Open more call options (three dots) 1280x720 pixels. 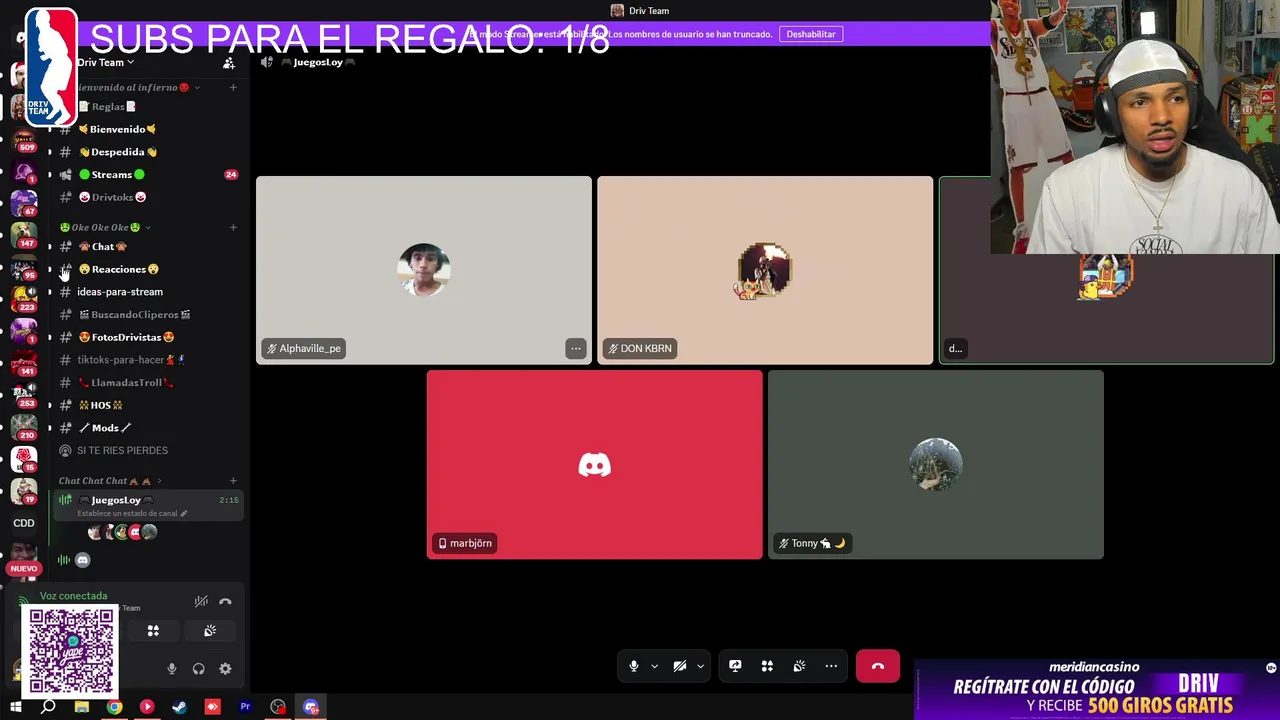831,666
